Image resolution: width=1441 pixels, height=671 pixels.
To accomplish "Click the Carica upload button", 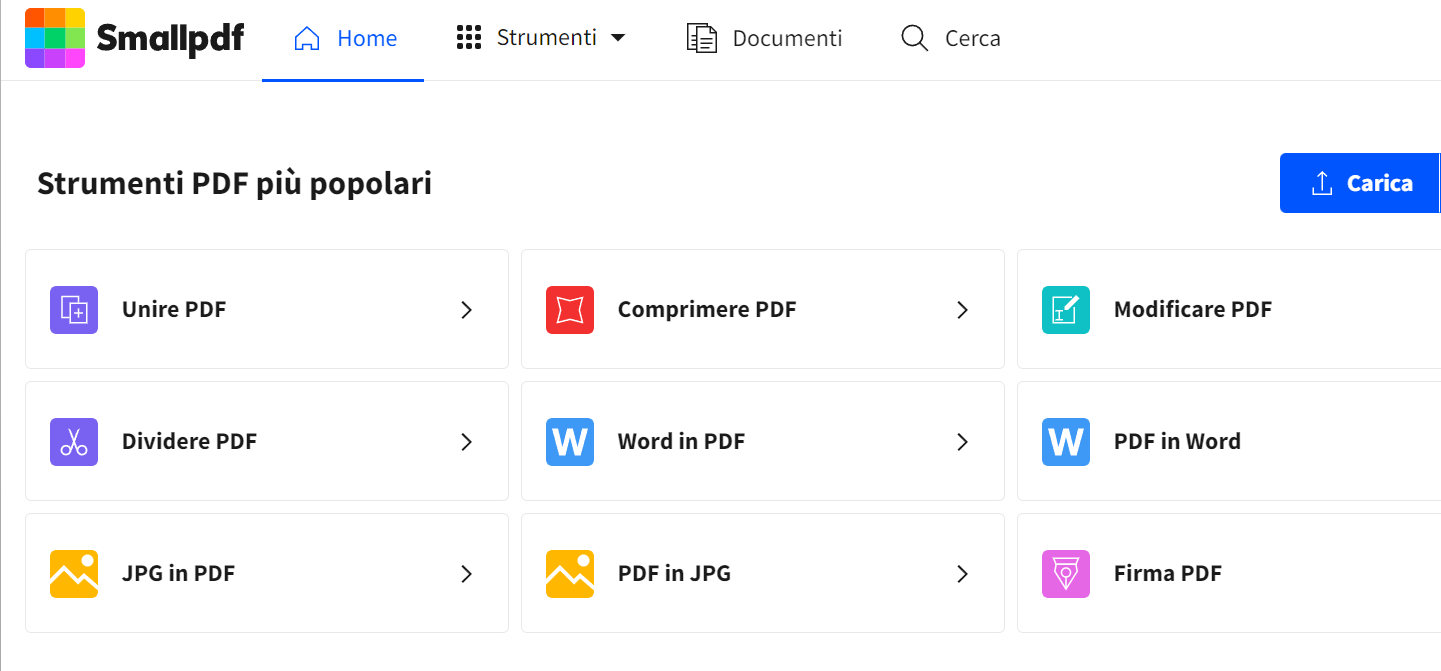I will (x=1360, y=183).
